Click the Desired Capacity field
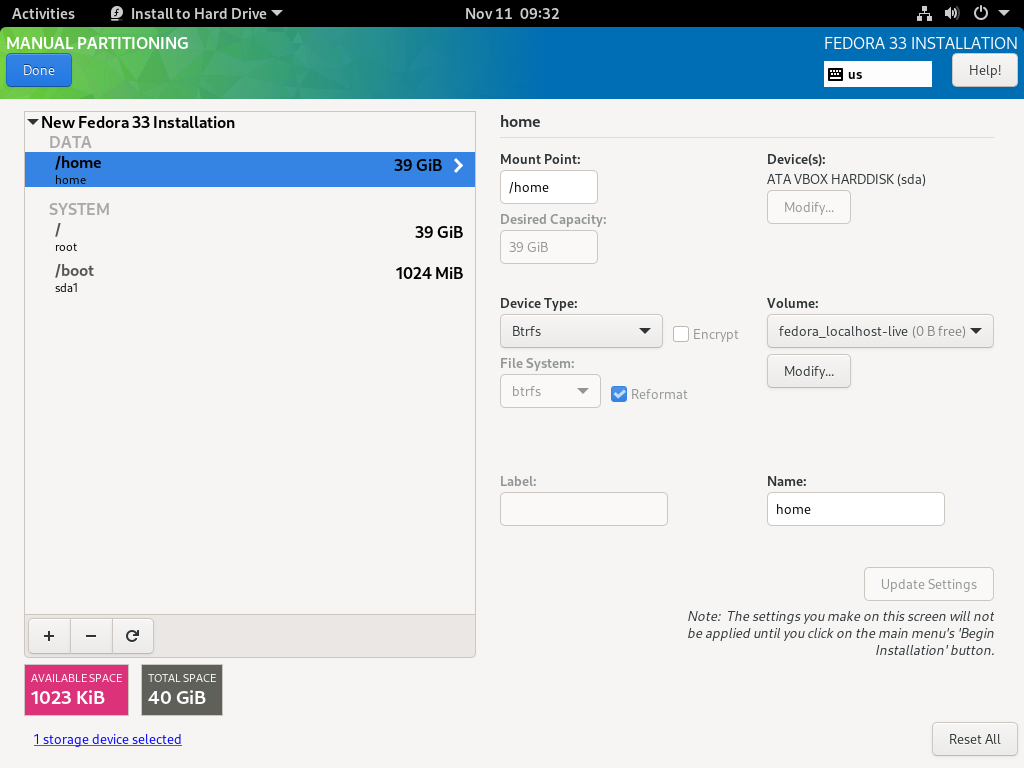The height and width of the screenshot is (768, 1024). (549, 247)
